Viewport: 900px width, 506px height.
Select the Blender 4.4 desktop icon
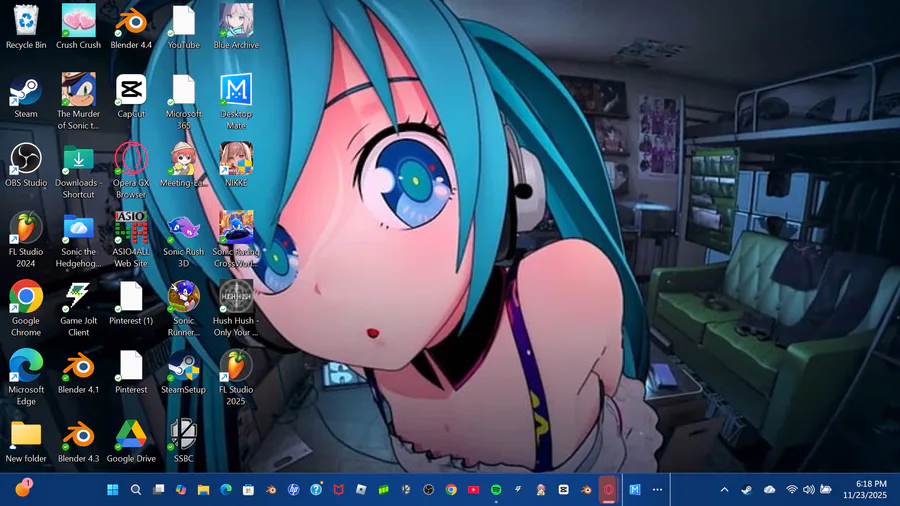tap(131, 27)
